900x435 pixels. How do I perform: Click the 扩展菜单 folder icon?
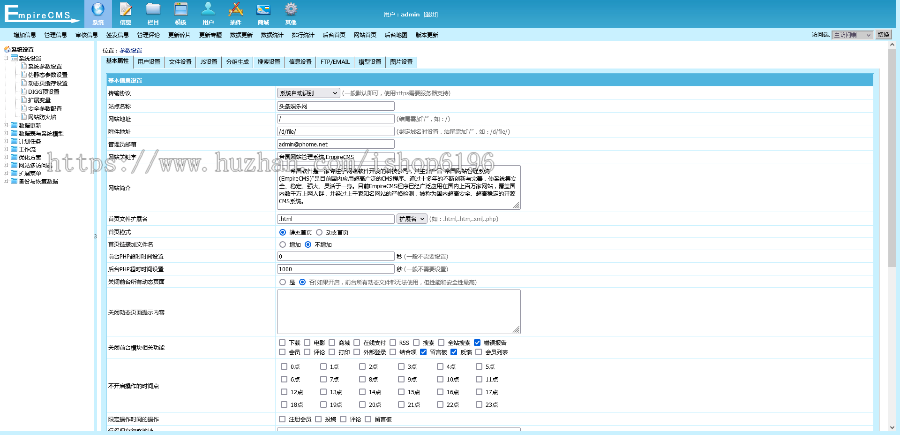tap(14, 173)
